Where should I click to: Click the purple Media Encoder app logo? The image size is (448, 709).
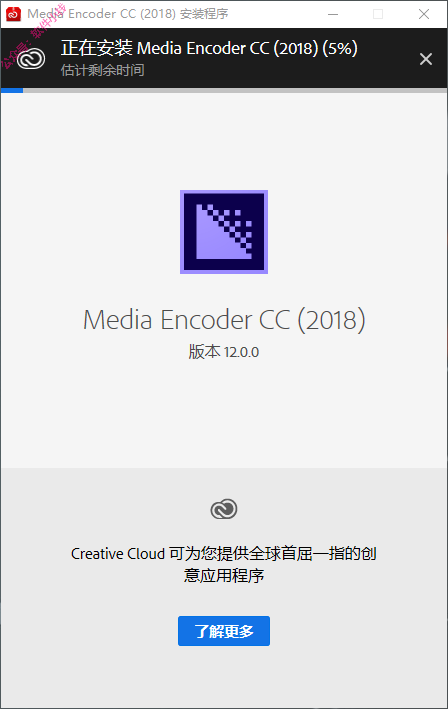point(224,232)
